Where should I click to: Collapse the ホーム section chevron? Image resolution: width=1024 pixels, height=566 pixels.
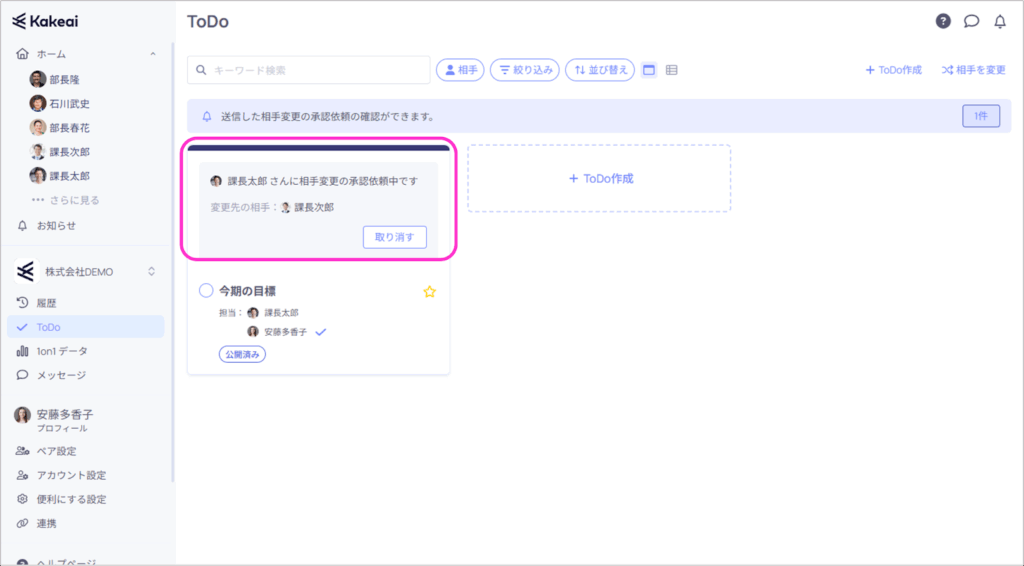pos(152,54)
